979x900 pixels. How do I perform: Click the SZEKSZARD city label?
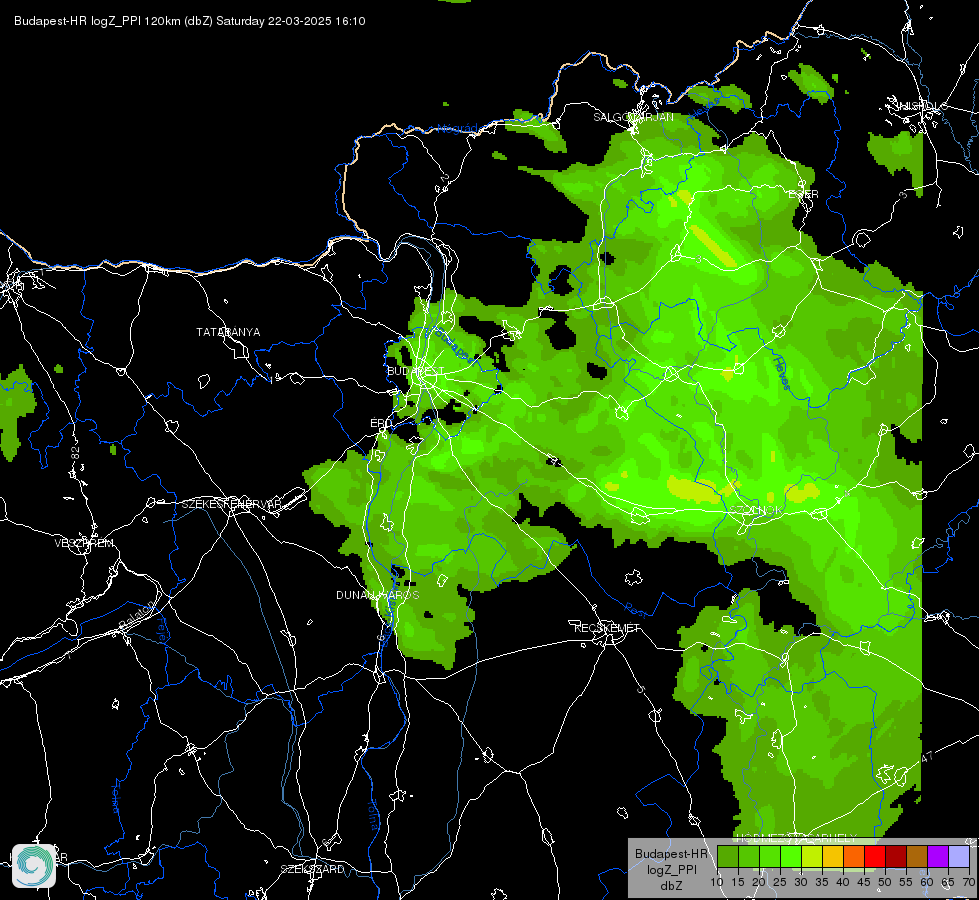tap(312, 869)
